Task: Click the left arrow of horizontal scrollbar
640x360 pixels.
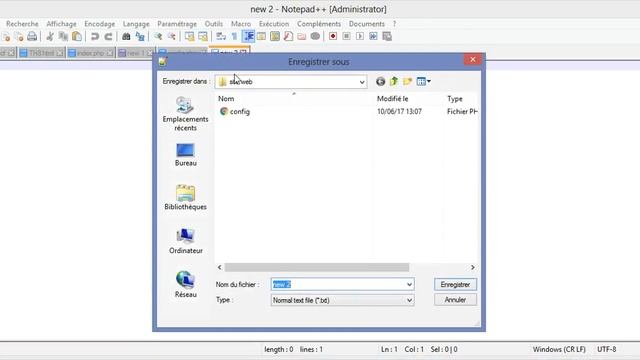Action: 220,267
